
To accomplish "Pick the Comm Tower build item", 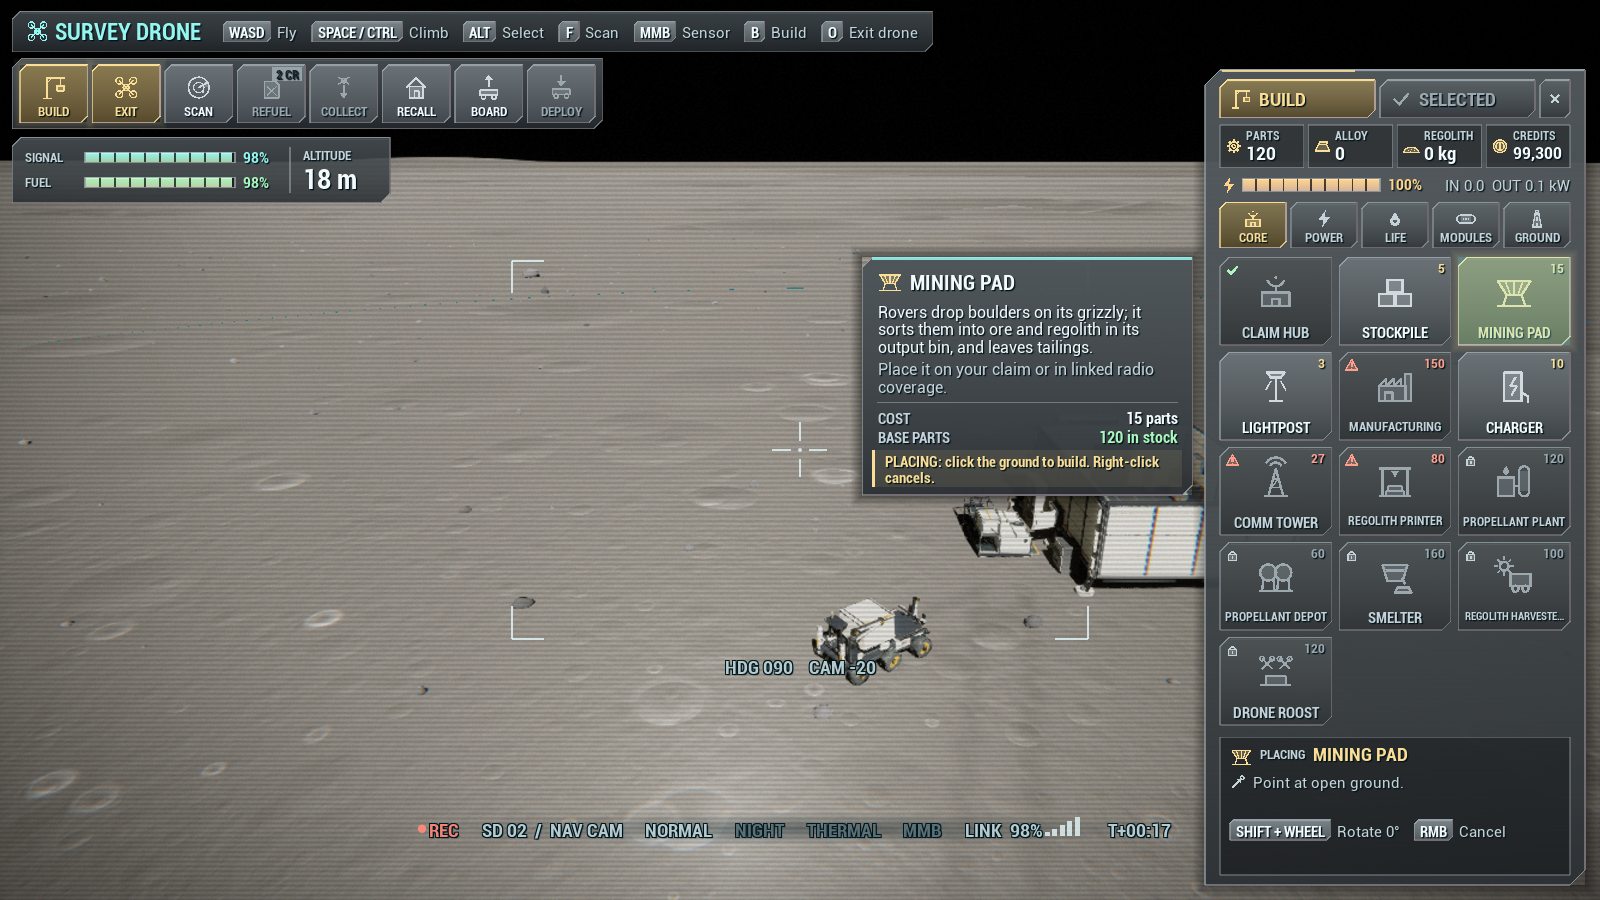I will coord(1275,491).
